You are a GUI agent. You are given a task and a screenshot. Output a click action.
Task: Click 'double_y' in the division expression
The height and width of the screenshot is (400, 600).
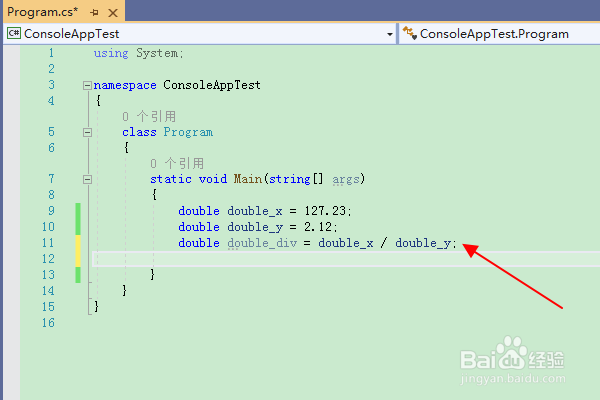[423, 243]
